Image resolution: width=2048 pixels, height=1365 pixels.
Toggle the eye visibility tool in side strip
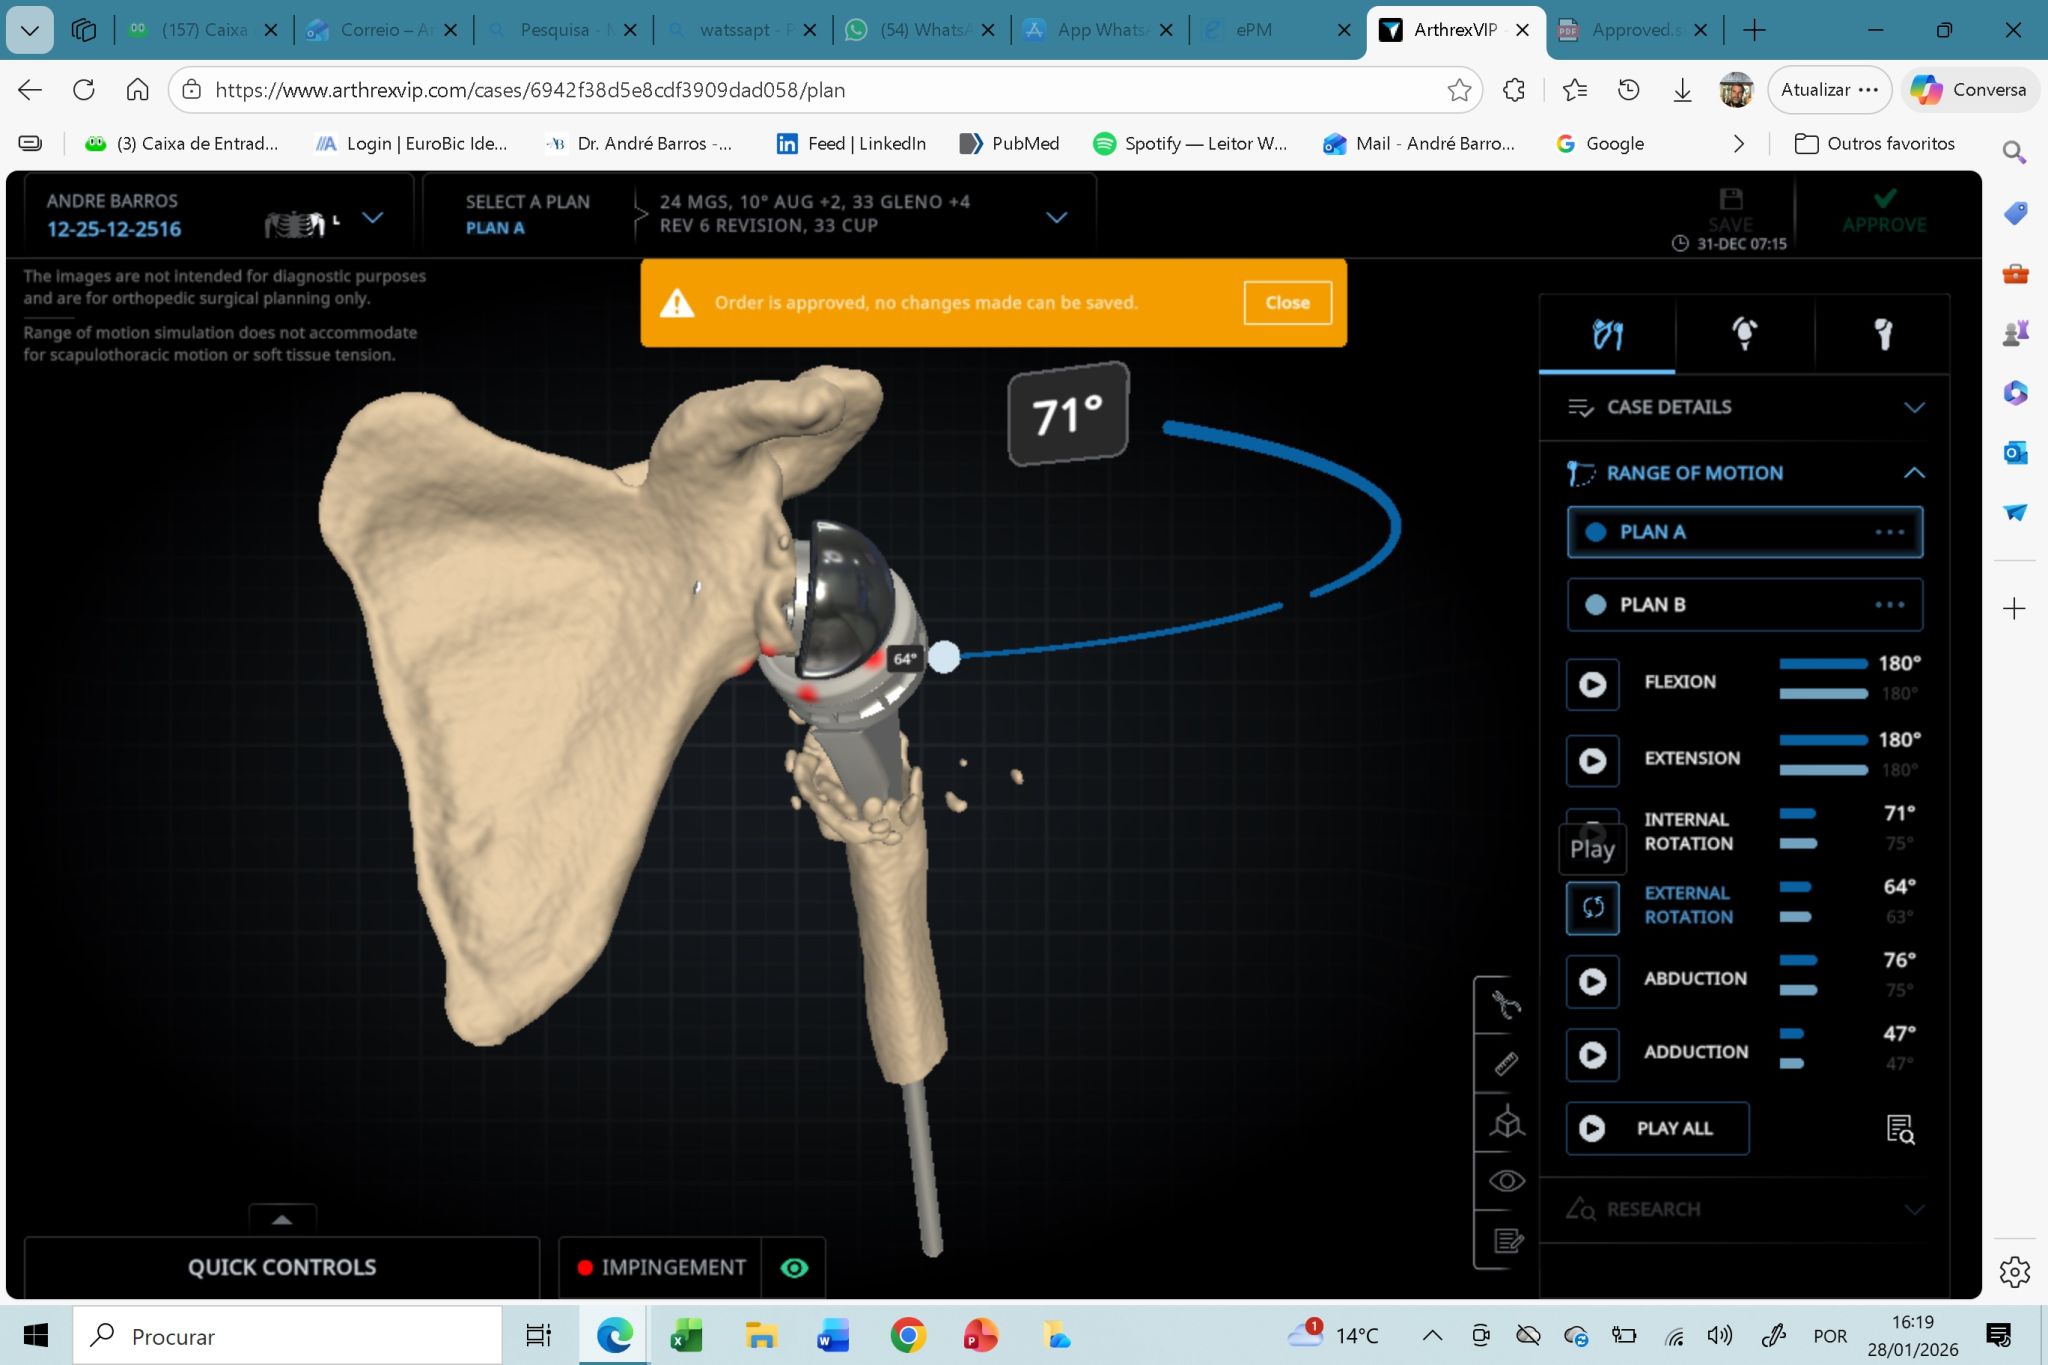click(x=1506, y=1181)
